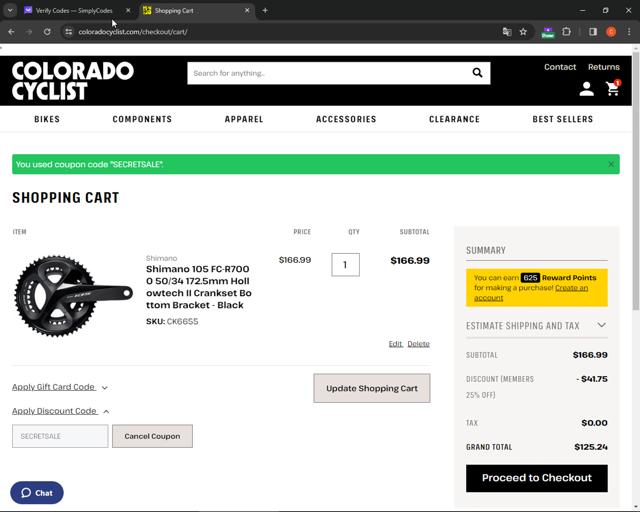This screenshot has width=640, height=512.
Task: Expand Apply Gift Card Code section
Action: (60, 387)
